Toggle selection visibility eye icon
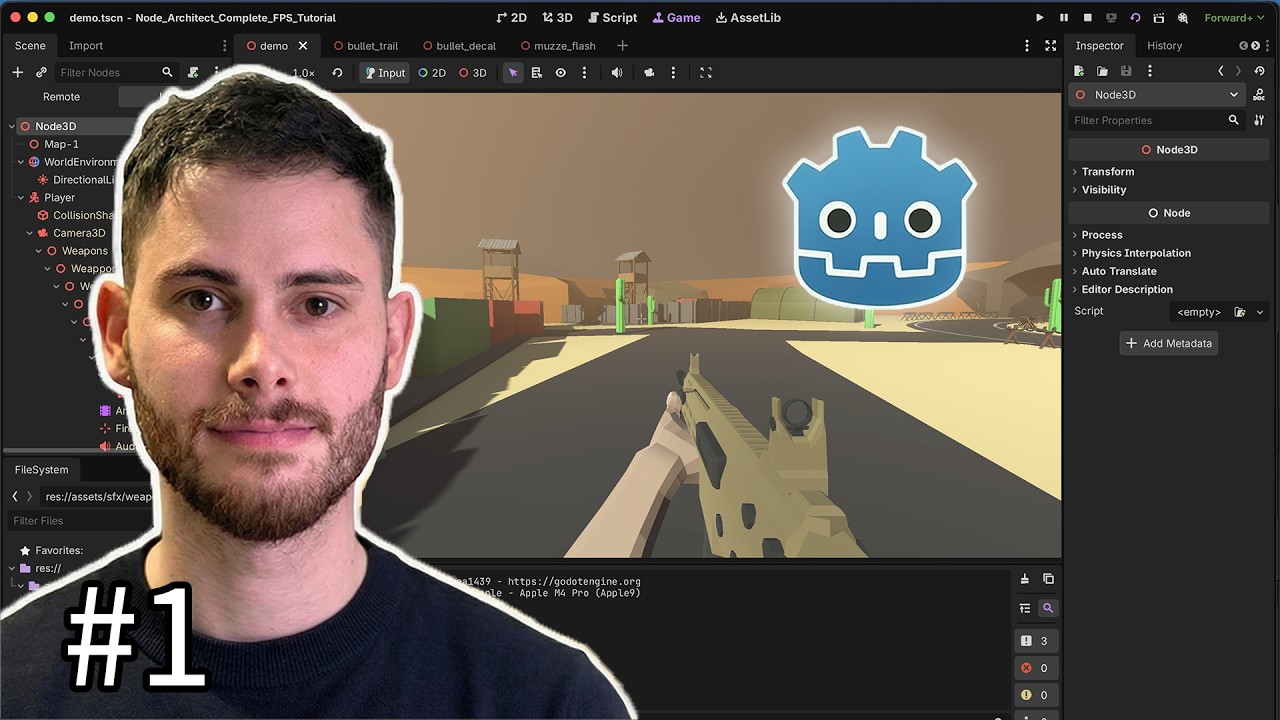 561,73
